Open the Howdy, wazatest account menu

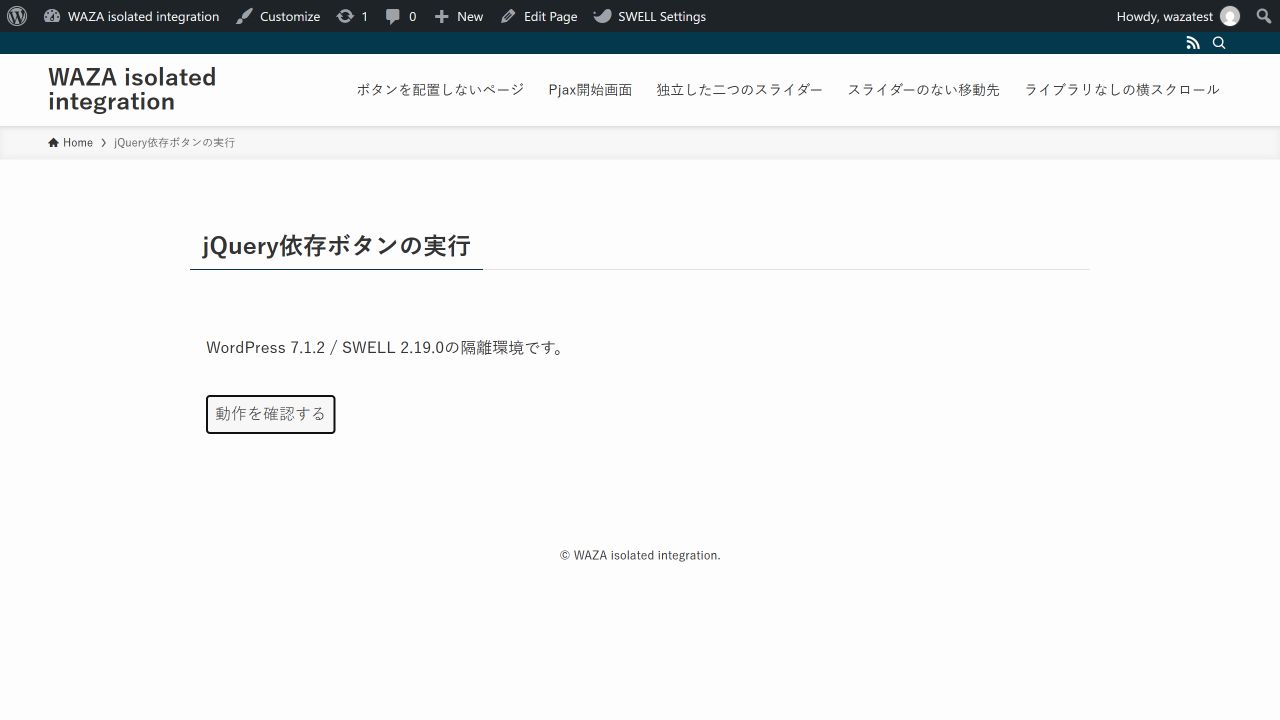(1178, 16)
